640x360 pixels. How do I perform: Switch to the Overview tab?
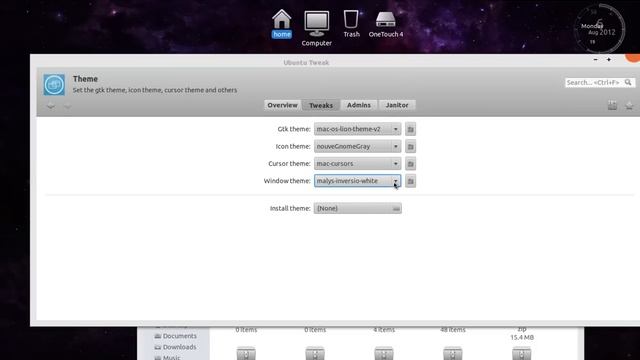click(282, 105)
